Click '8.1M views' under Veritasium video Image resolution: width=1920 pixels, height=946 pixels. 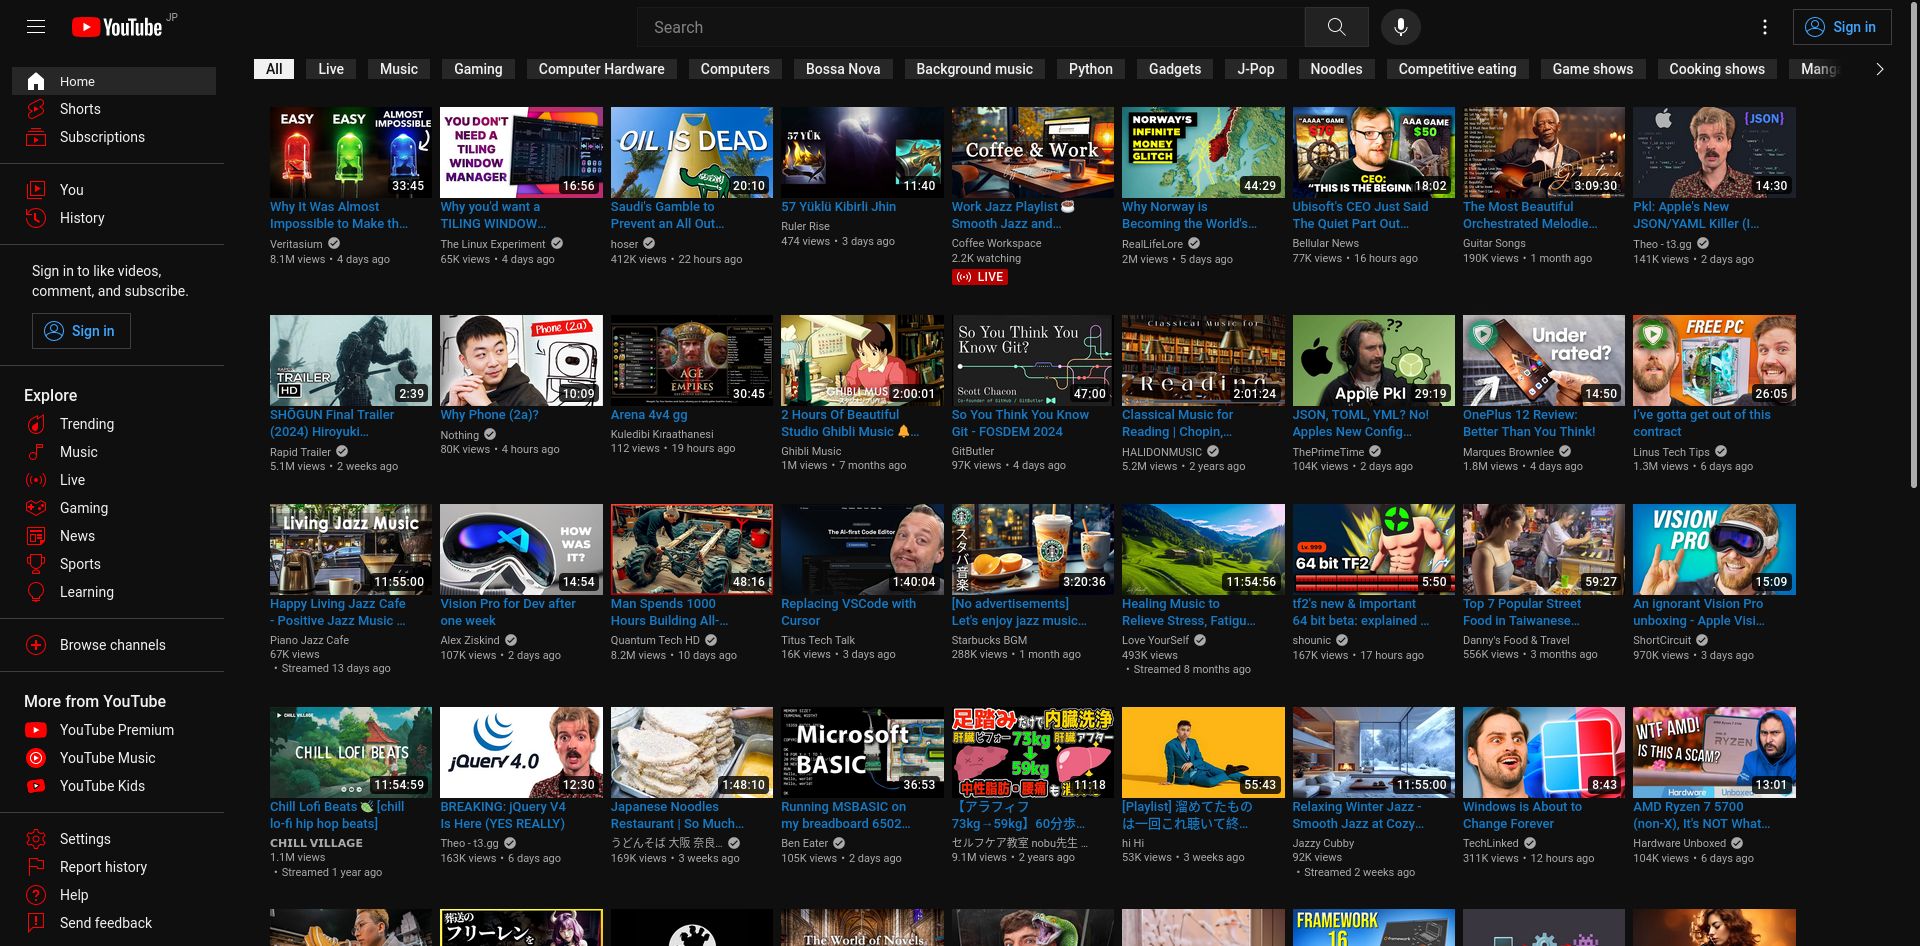coord(297,259)
